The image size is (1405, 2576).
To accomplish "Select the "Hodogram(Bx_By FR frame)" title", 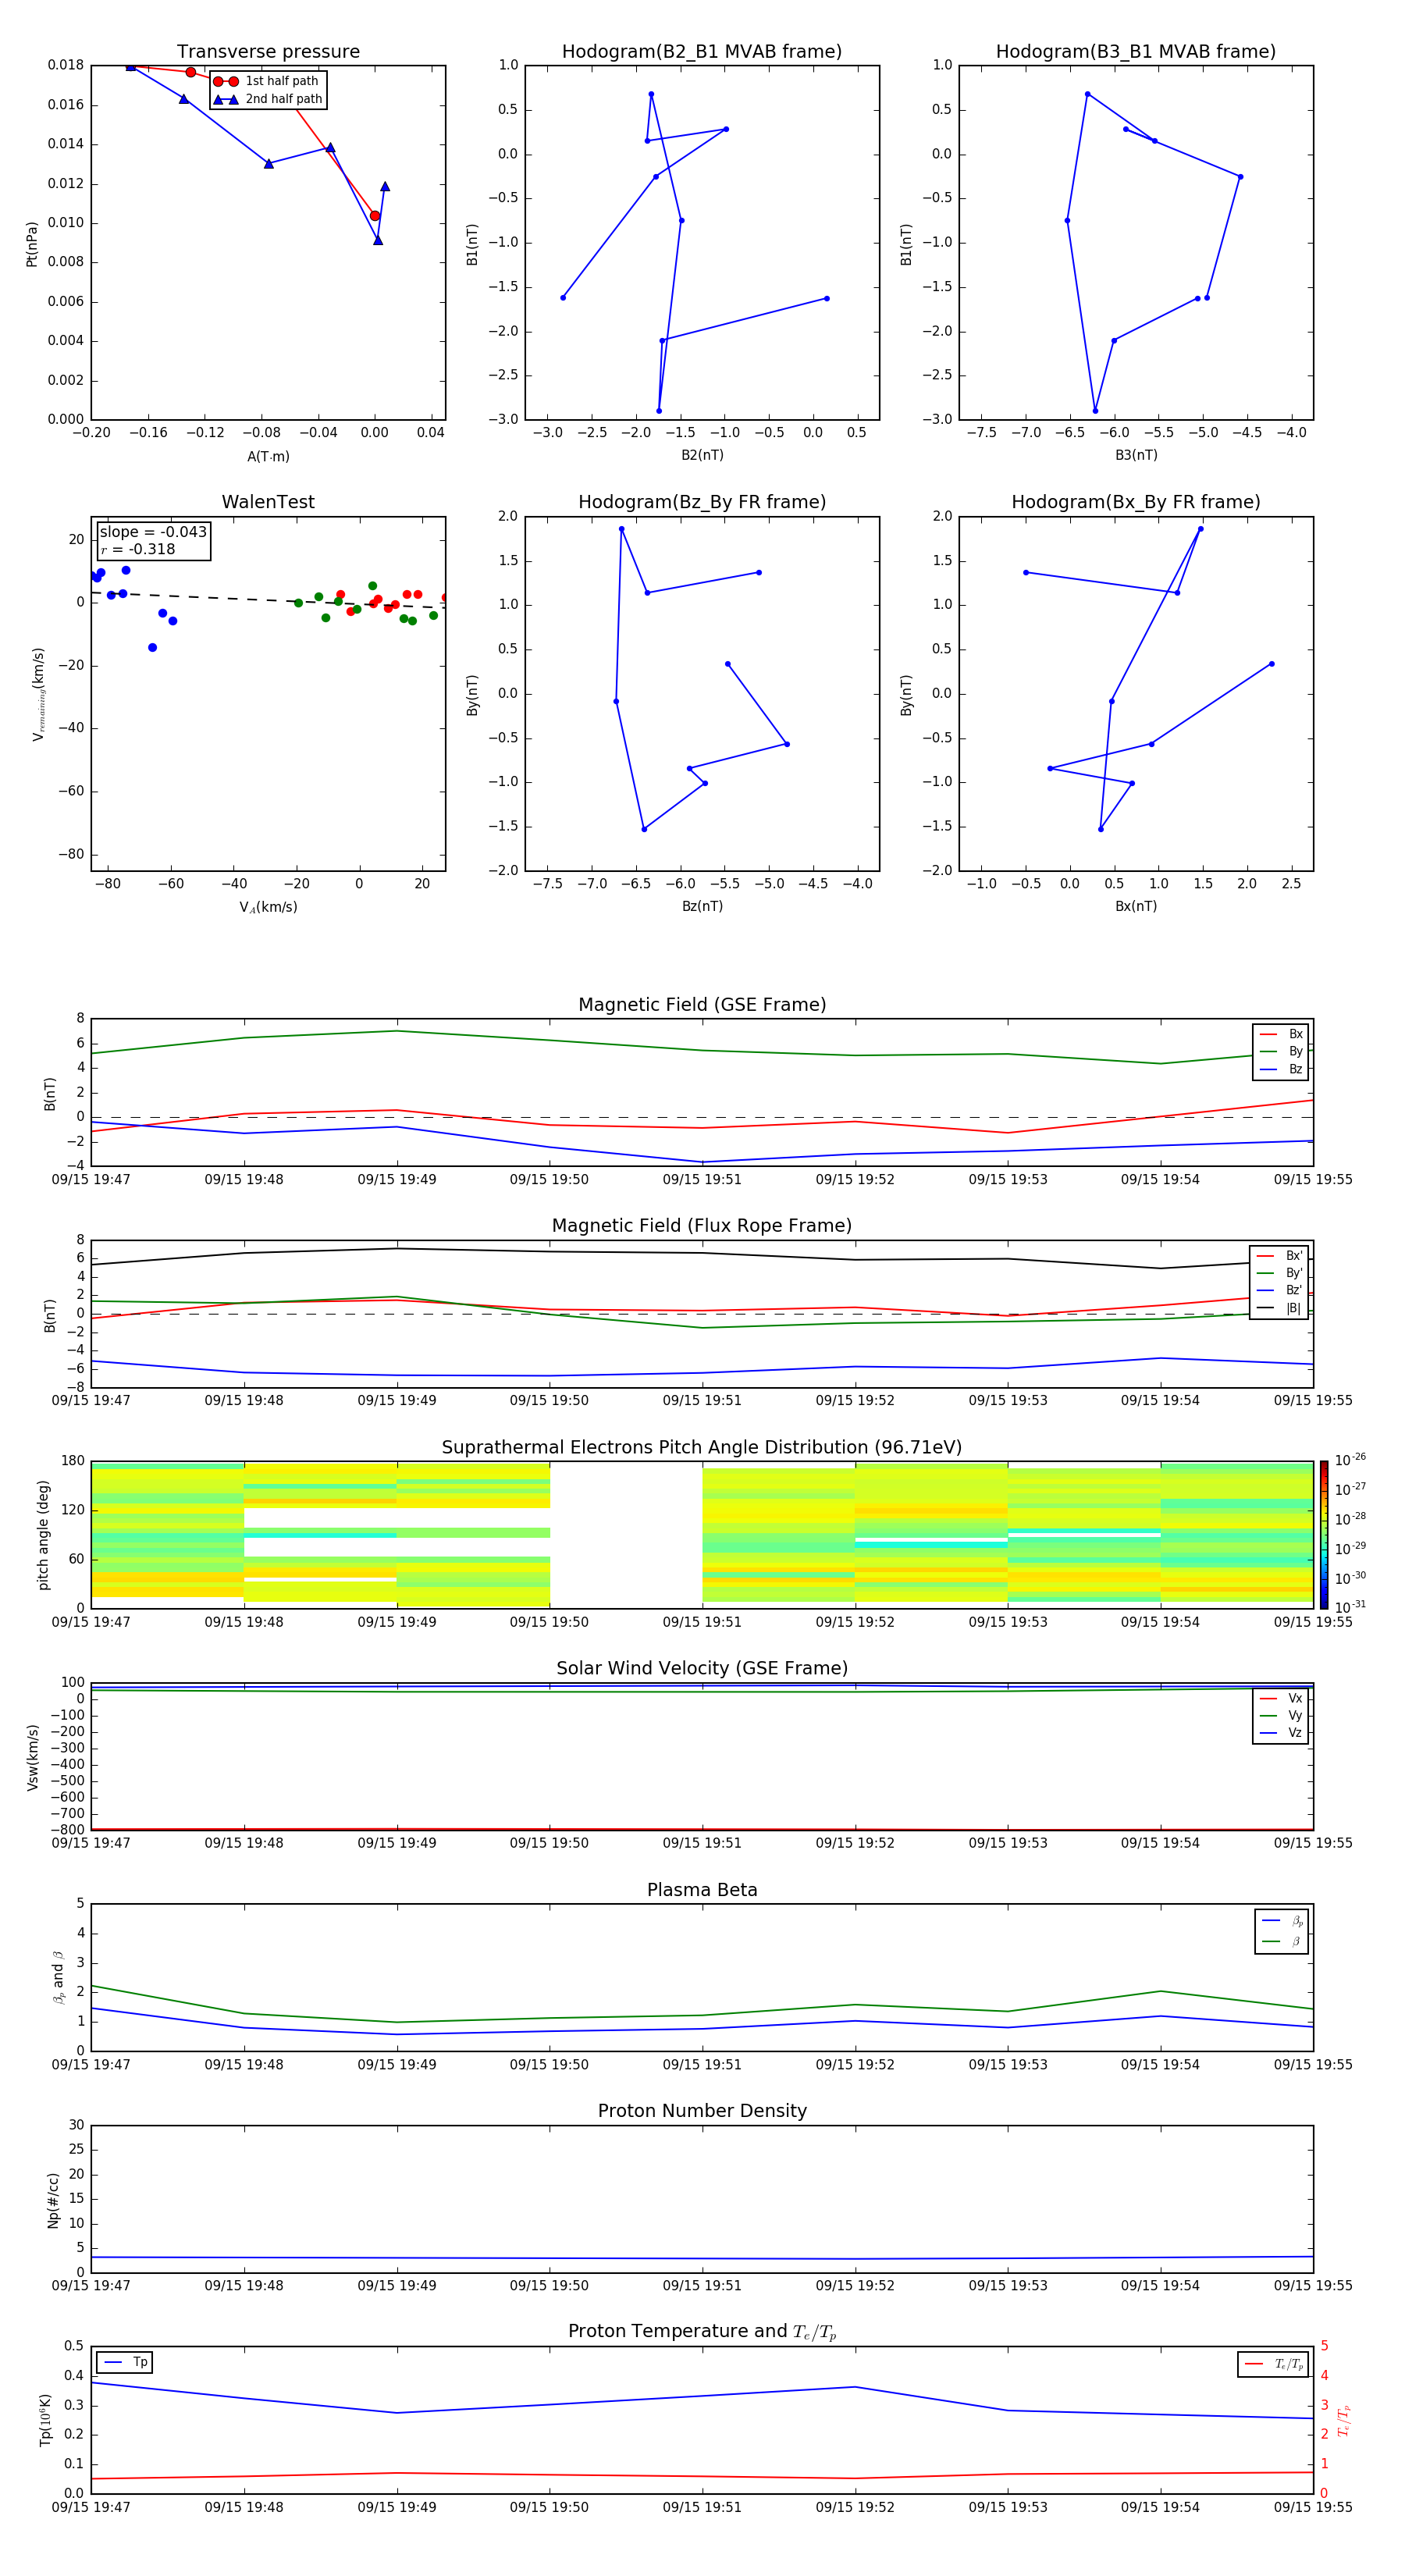I will 1136,502.
